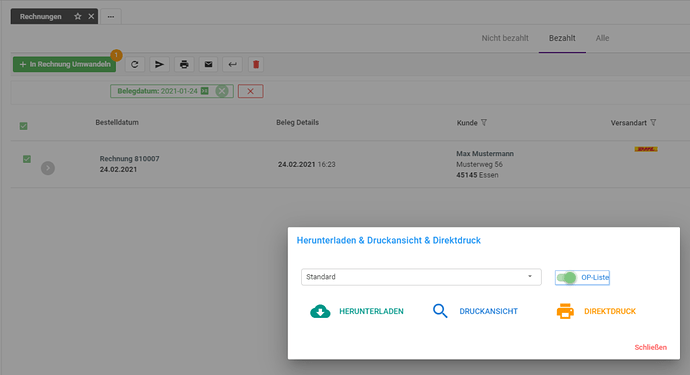This screenshot has height=375, width=690.
Task: Click the Bestelldatum column header
Action: click(x=117, y=122)
